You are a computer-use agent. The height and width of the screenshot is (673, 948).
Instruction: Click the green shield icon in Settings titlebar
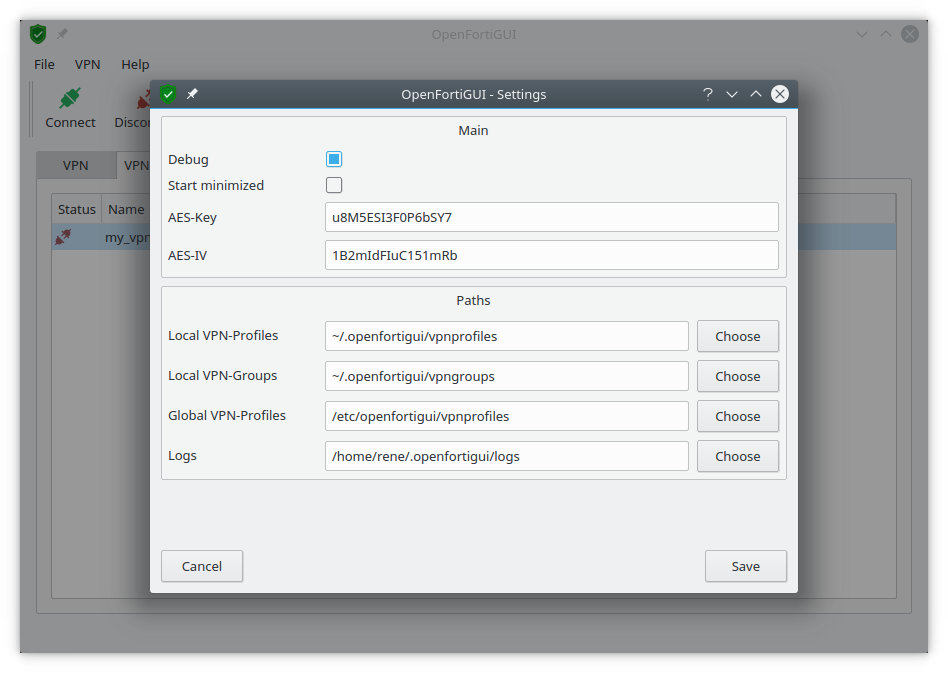click(x=168, y=94)
